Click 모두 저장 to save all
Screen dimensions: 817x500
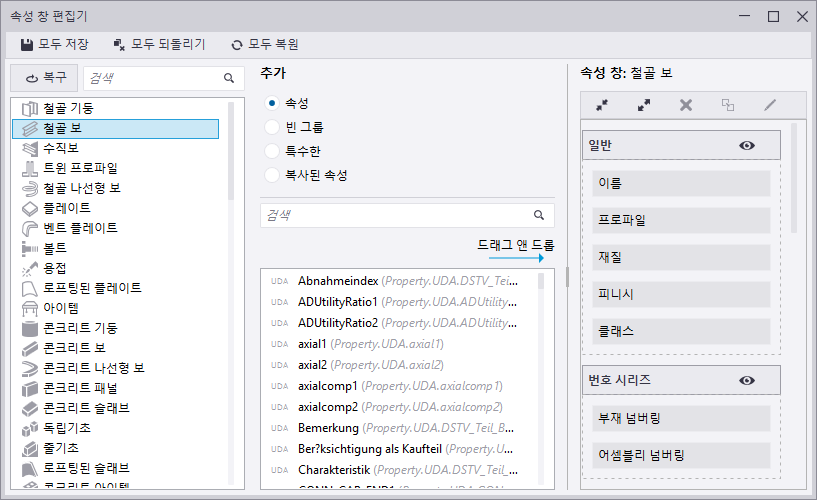tap(55, 44)
